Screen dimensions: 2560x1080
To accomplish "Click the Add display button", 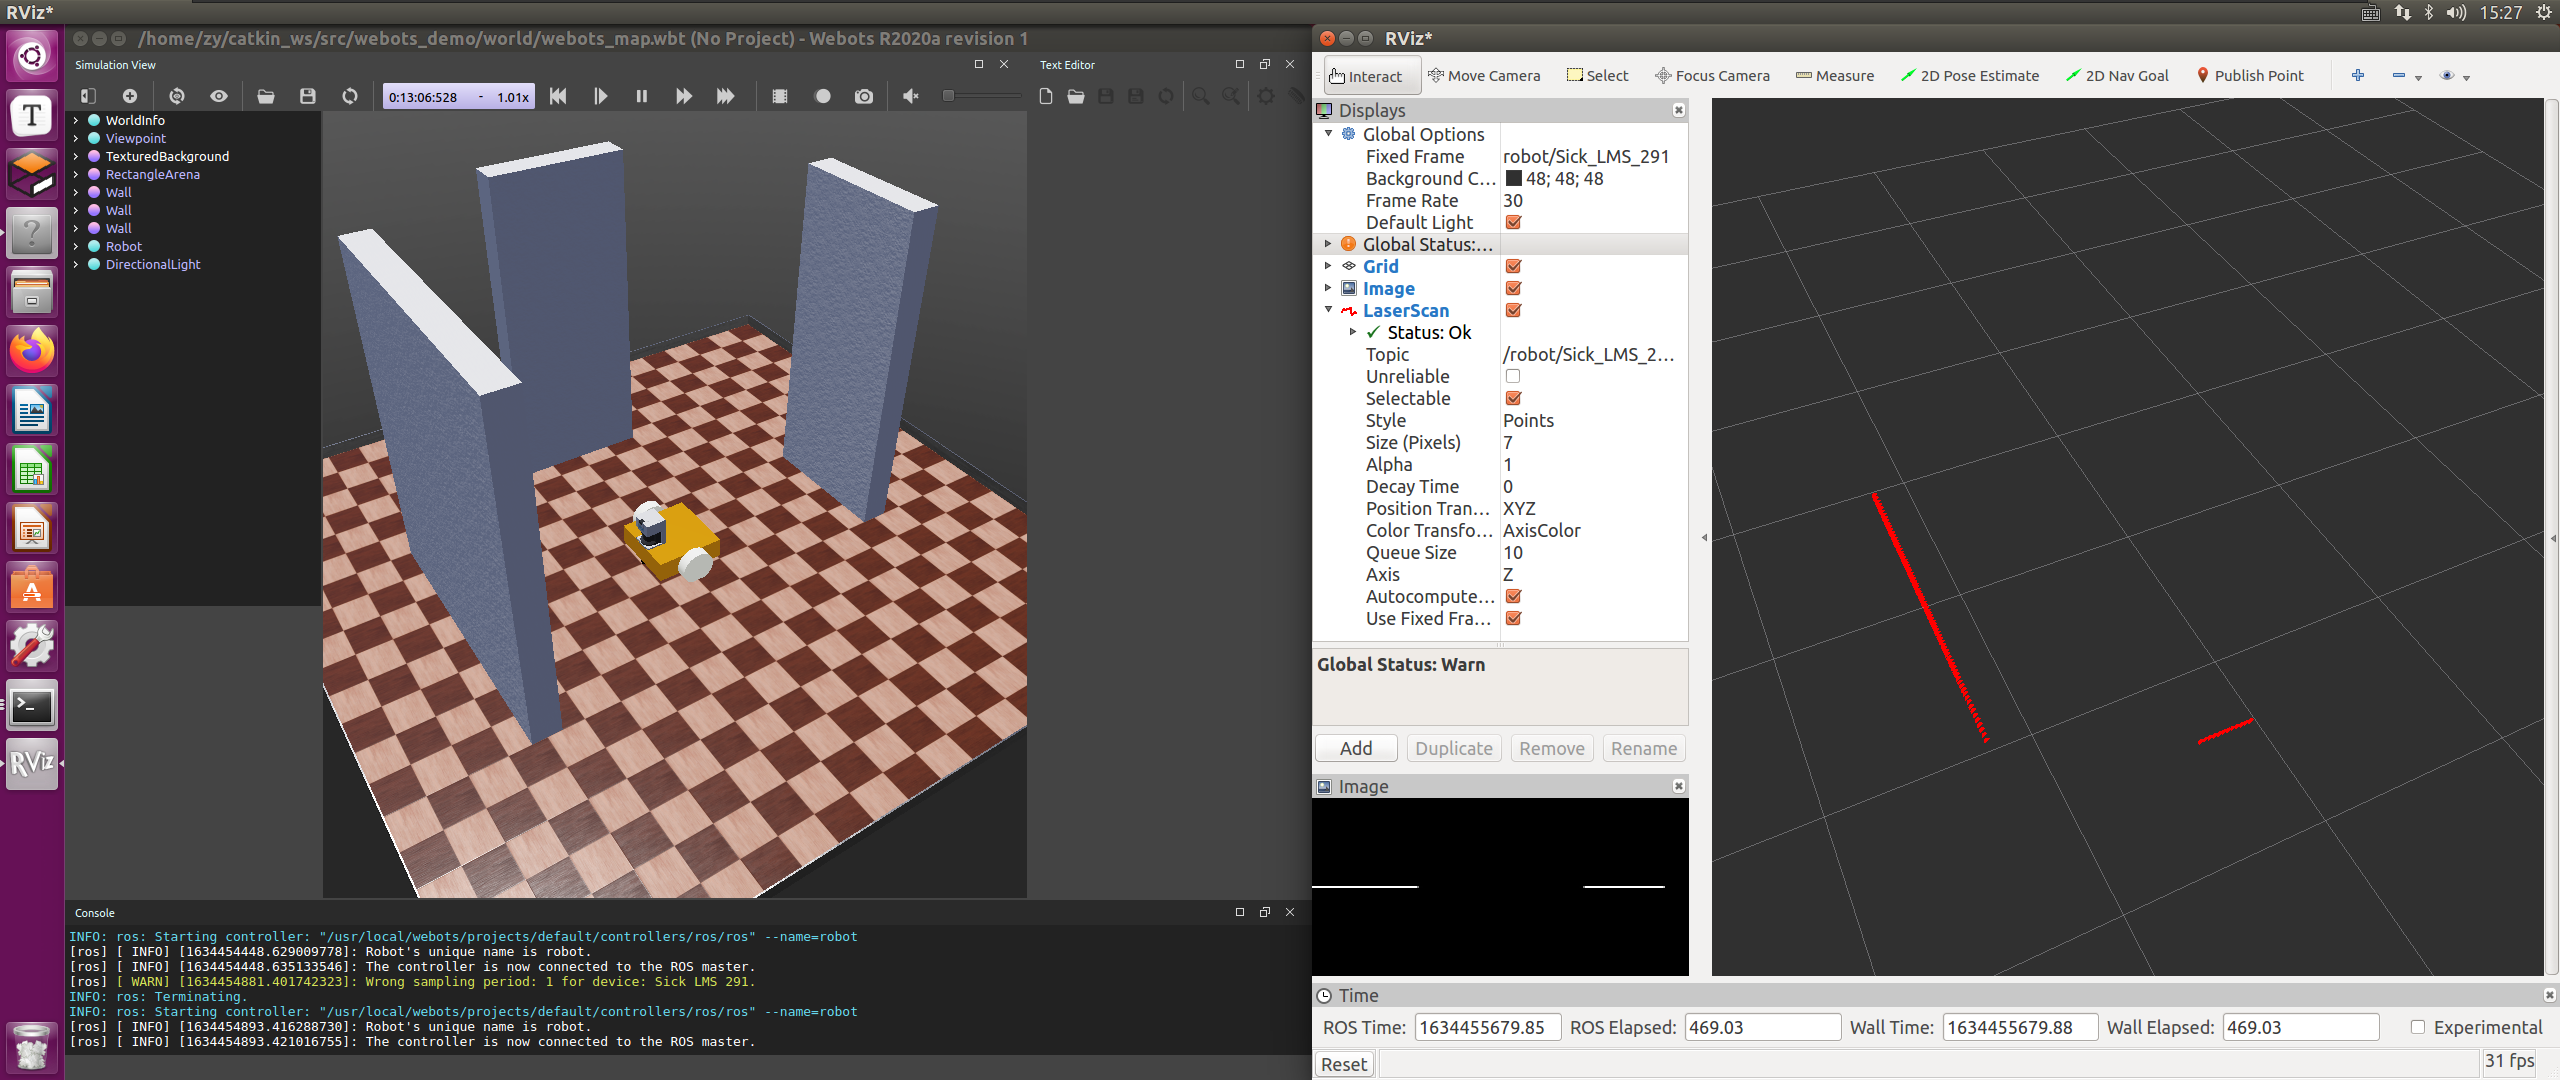I will point(1356,748).
